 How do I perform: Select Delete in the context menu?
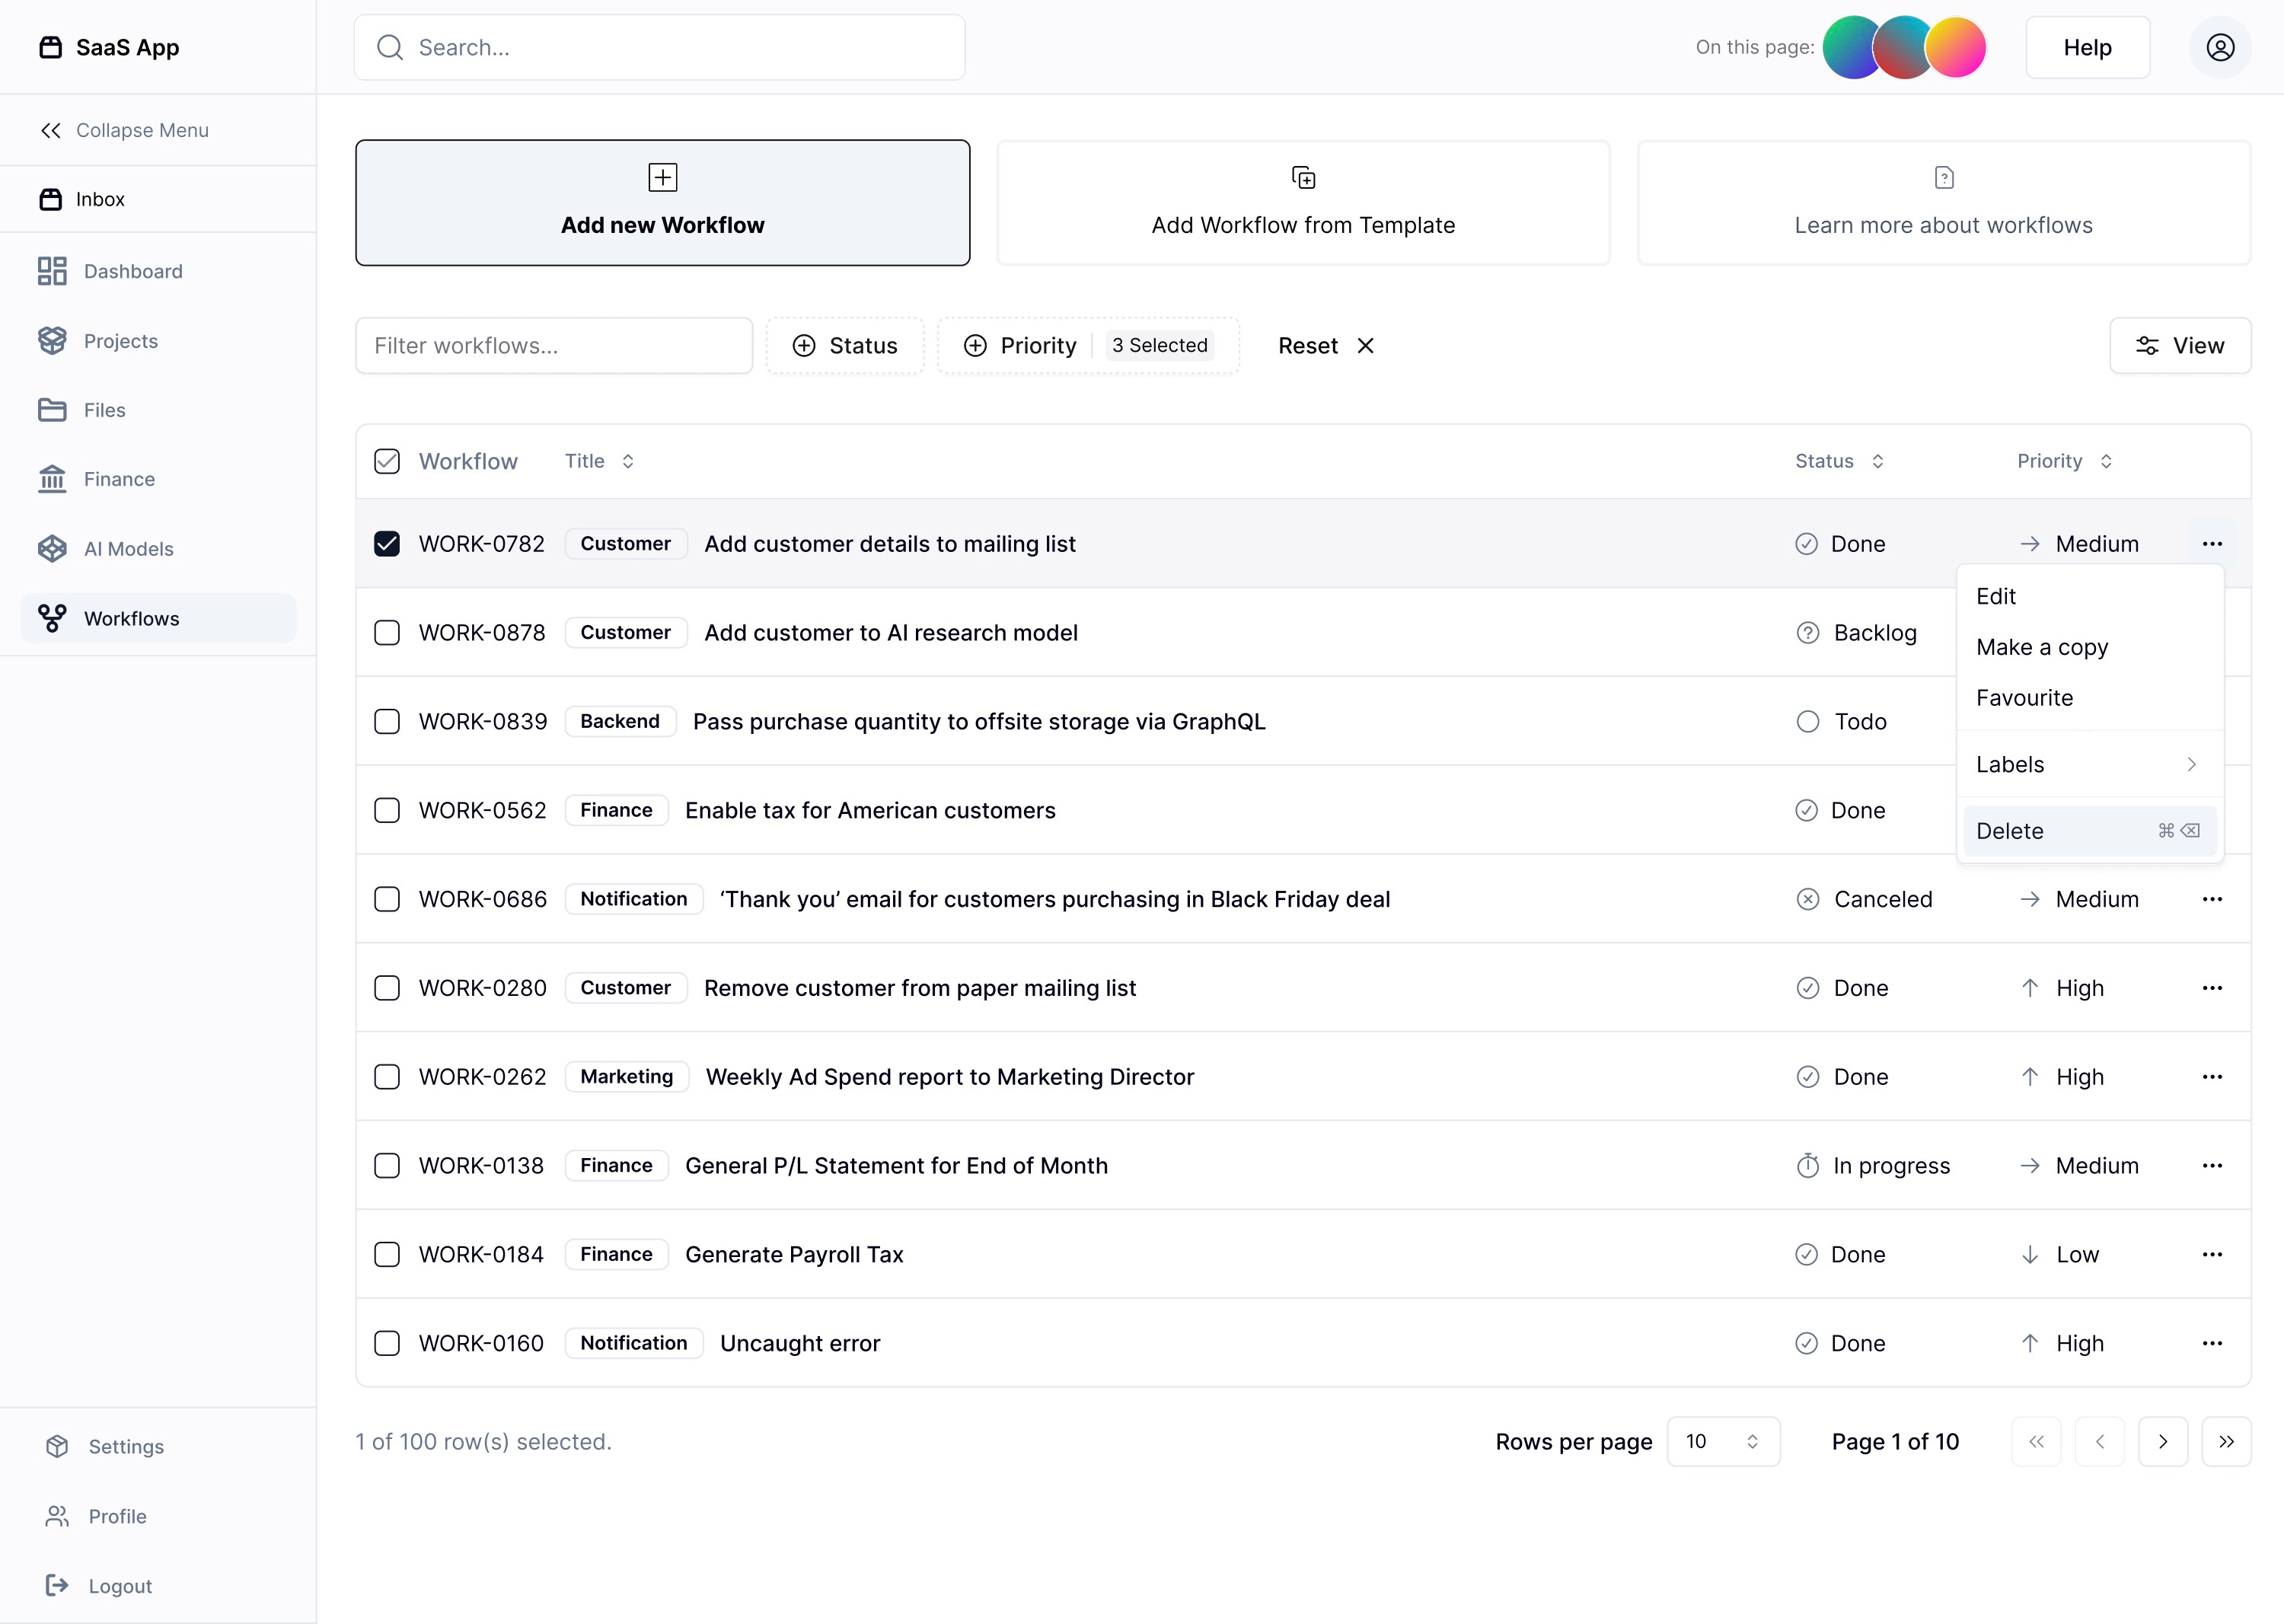pyautogui.click(x=2011, y=830)
